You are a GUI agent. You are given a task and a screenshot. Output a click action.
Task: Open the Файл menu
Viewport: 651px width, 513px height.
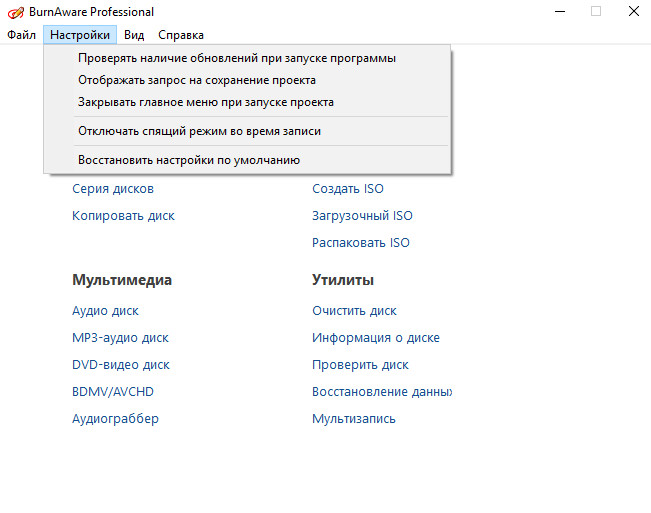[21, 35]
